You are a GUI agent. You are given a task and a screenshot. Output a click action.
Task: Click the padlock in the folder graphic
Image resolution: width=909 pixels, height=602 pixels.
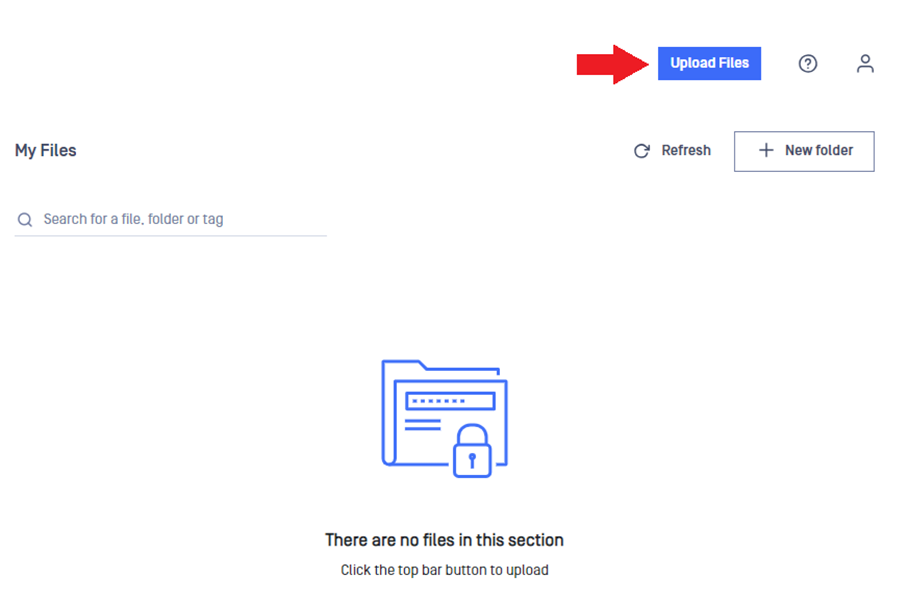pos(472,451)
